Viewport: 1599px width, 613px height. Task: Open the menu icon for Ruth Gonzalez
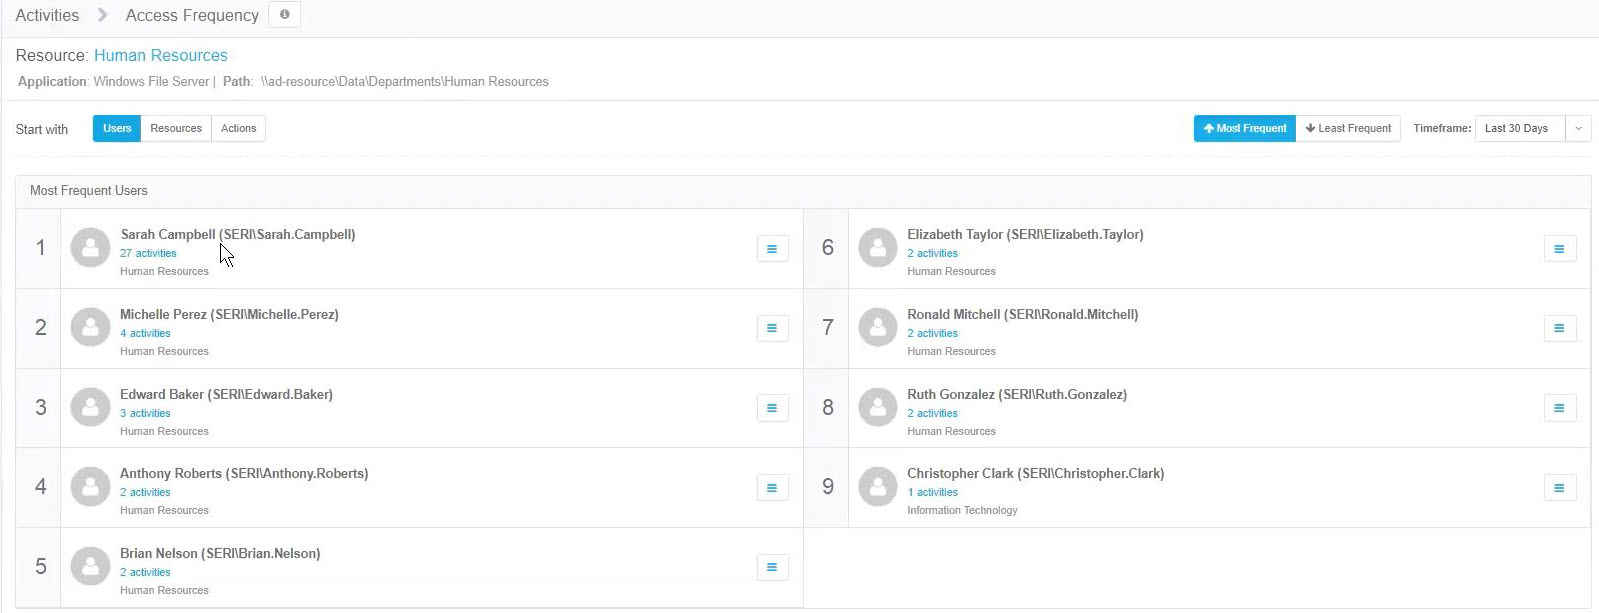coord(1559,408)
